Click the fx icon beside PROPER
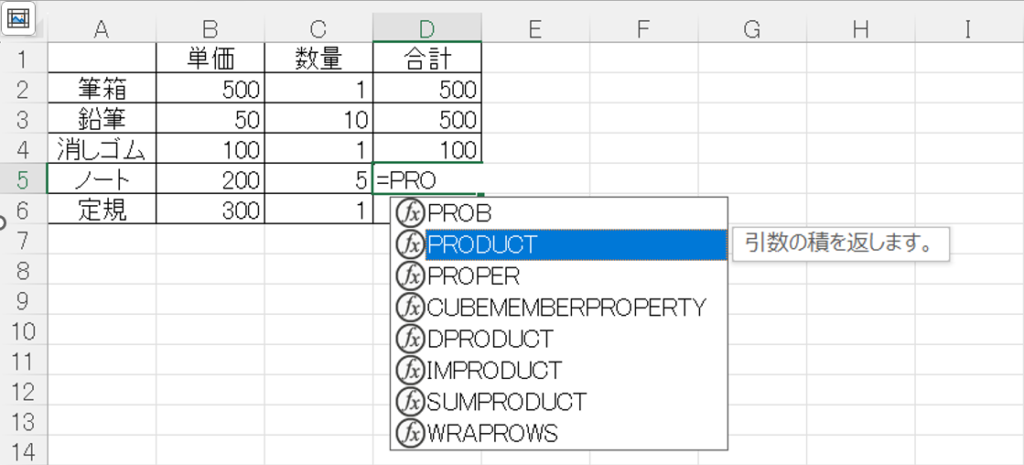1024x465 pixels. tap(410, 275)
